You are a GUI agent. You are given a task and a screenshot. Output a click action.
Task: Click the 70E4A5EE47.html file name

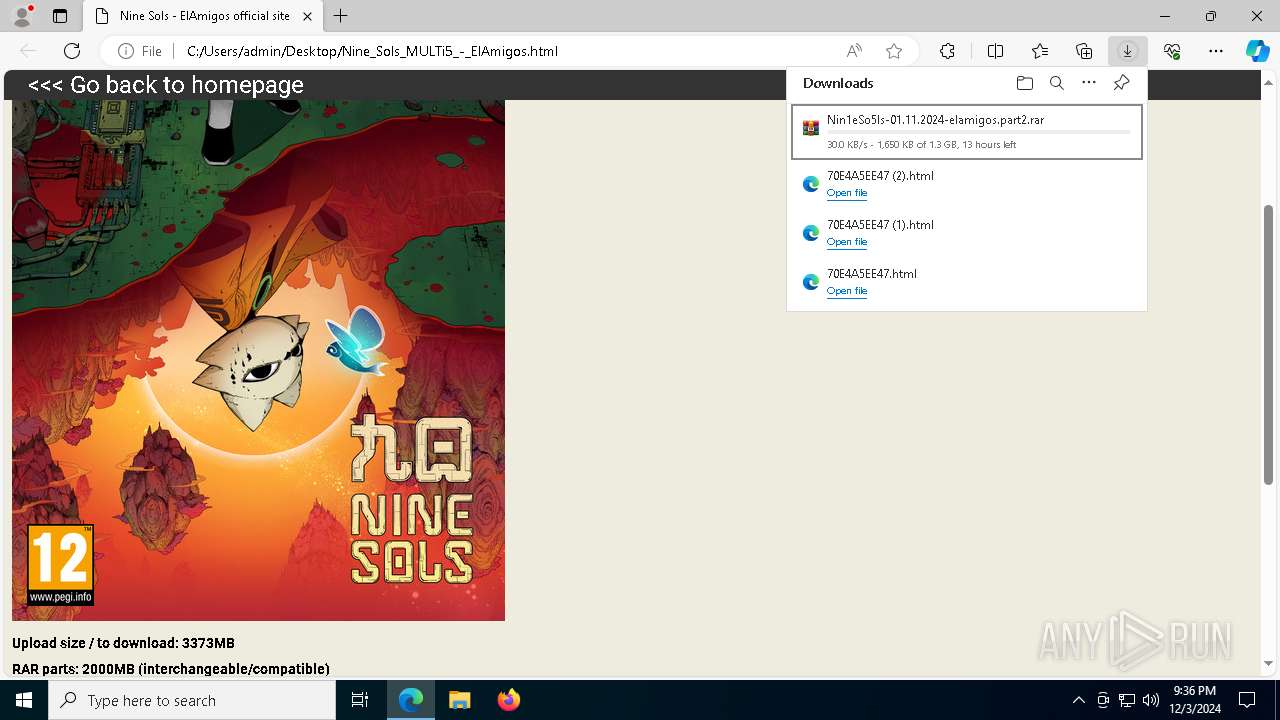(x=872, y=274)
